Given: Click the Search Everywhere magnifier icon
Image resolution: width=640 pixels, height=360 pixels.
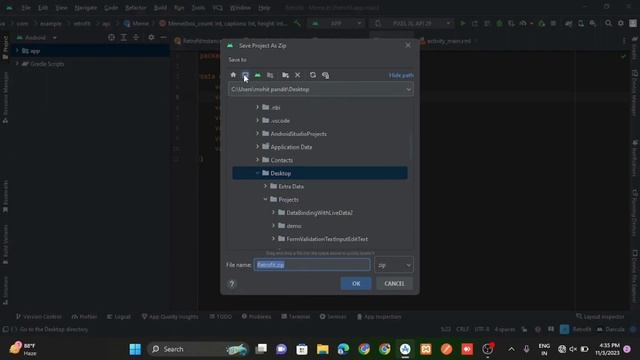Looking at the screenshot, I should tap(608, 24).
